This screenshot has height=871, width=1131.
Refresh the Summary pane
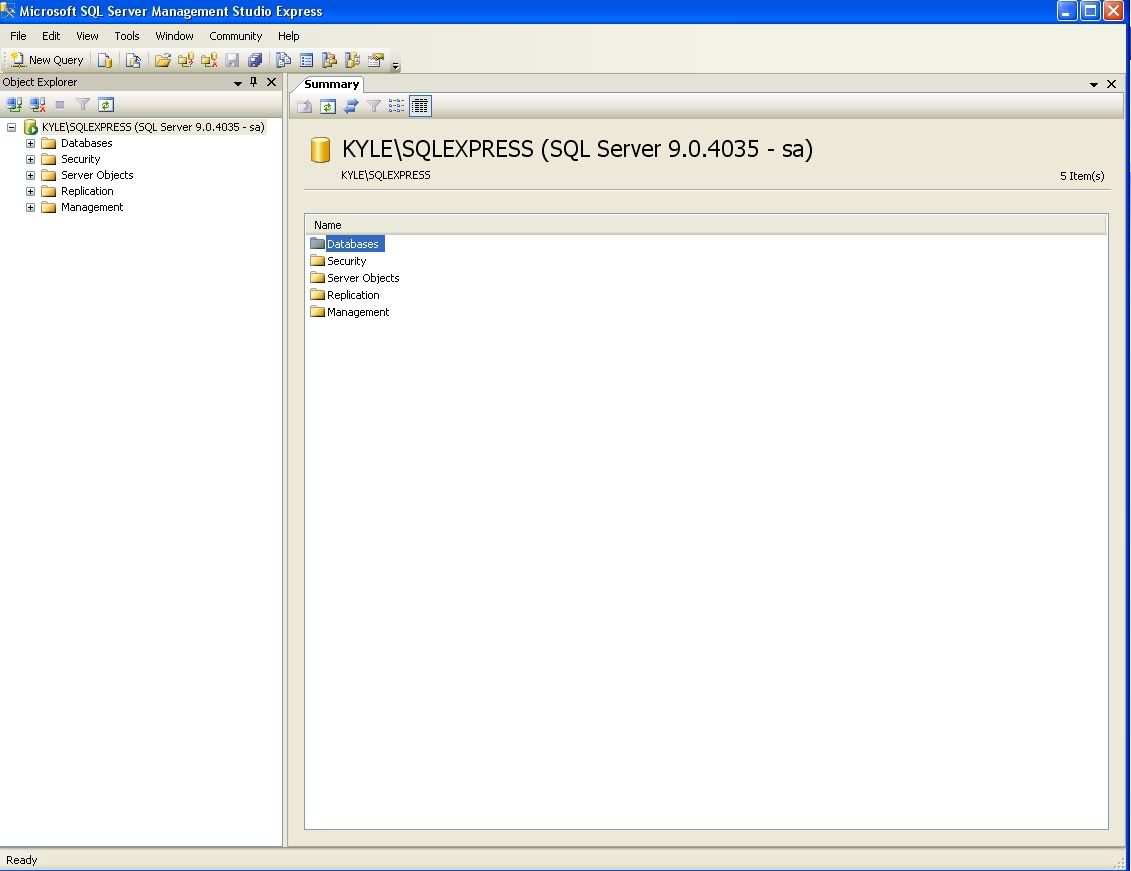coord(327,106)
